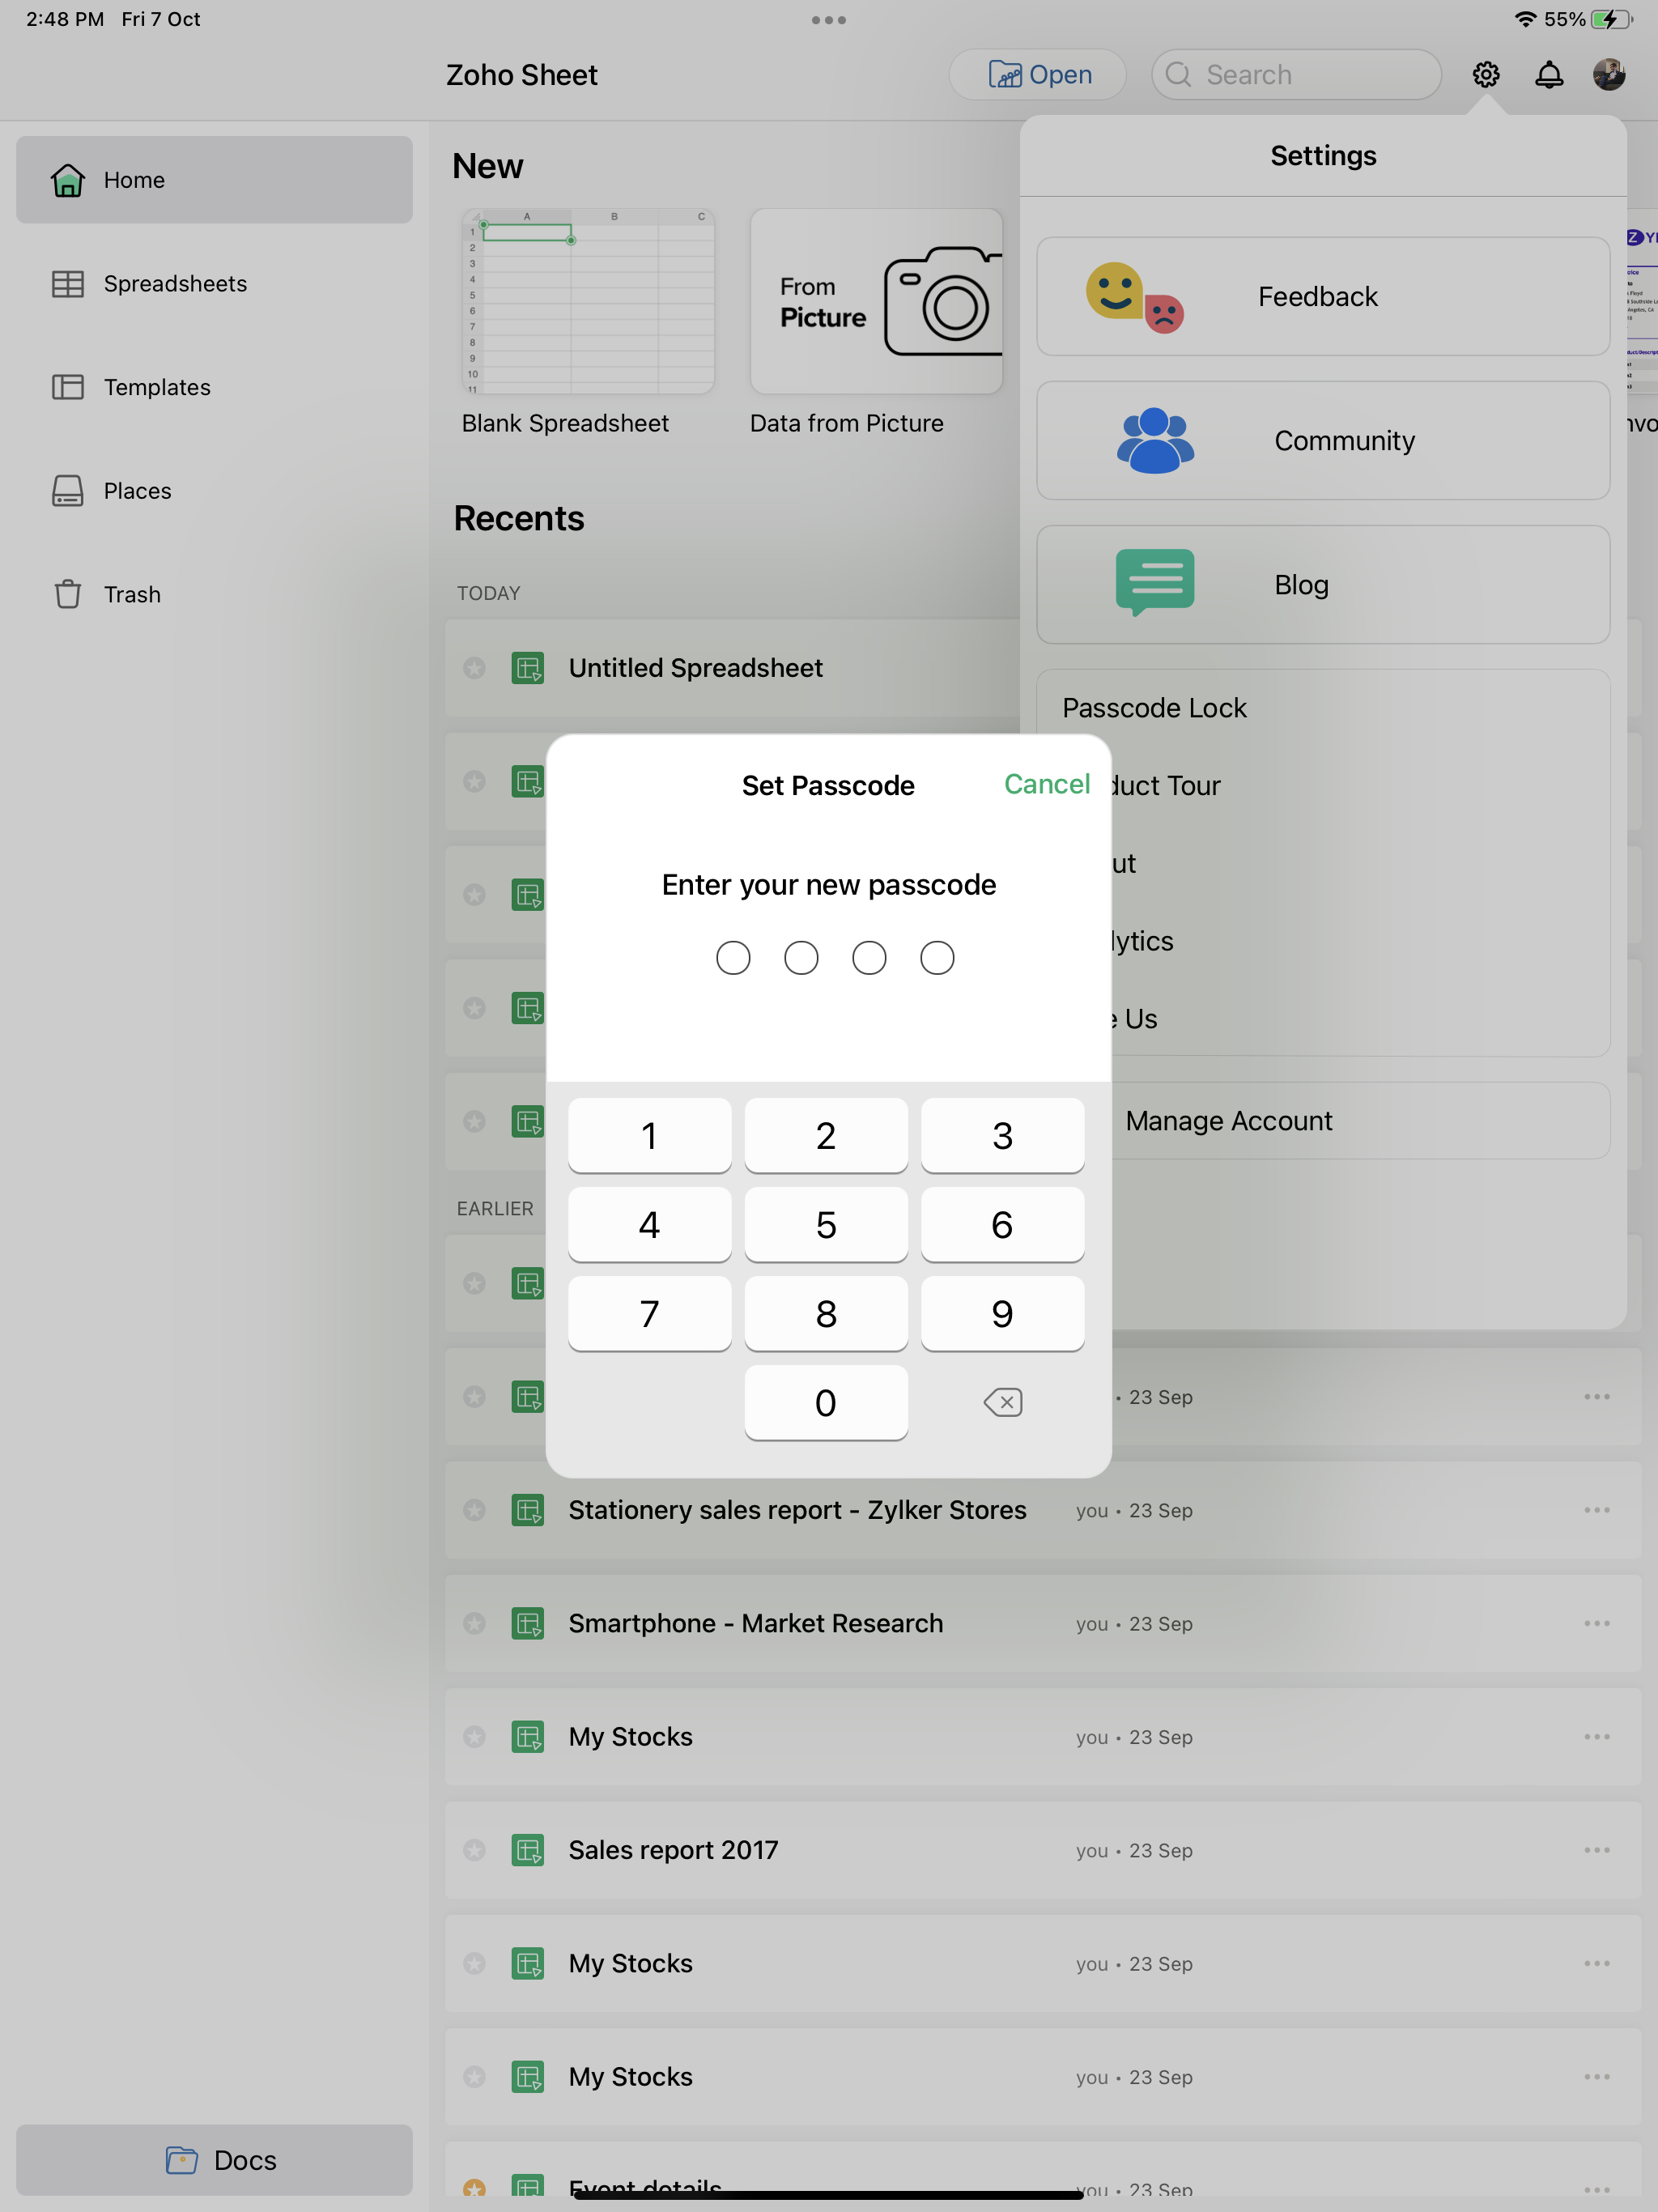Switch to Templates in the sidebar
1658x2212 pixels.
[157, 388]
